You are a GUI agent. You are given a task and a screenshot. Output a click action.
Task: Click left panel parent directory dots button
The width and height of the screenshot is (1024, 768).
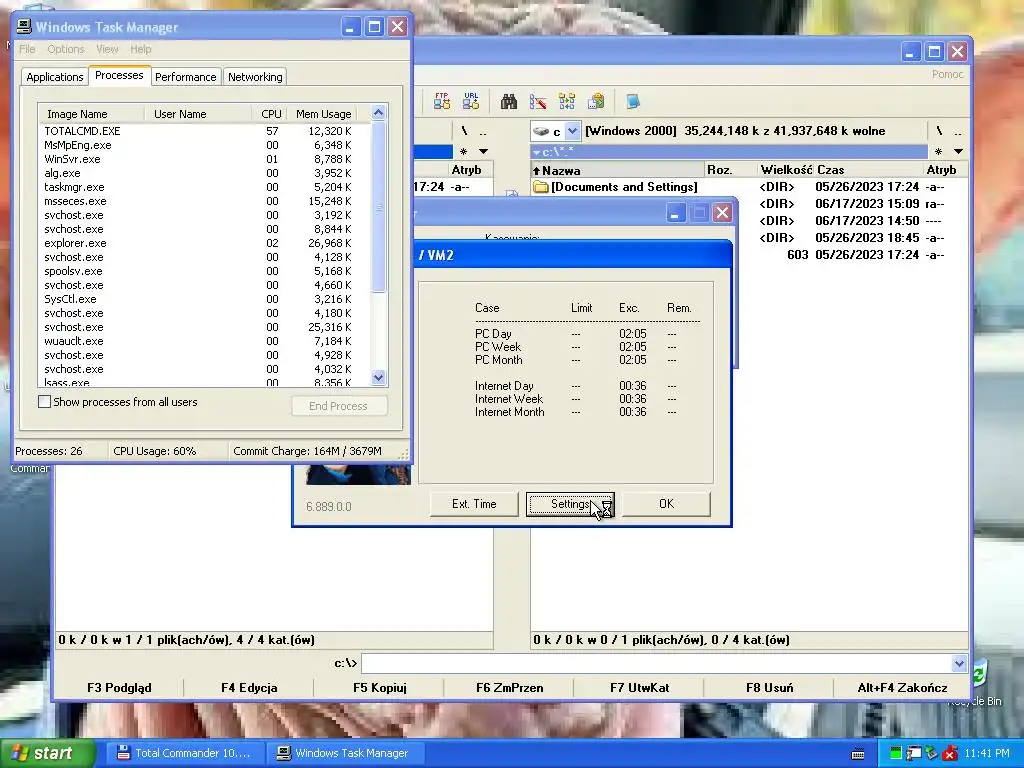[483, 131]
